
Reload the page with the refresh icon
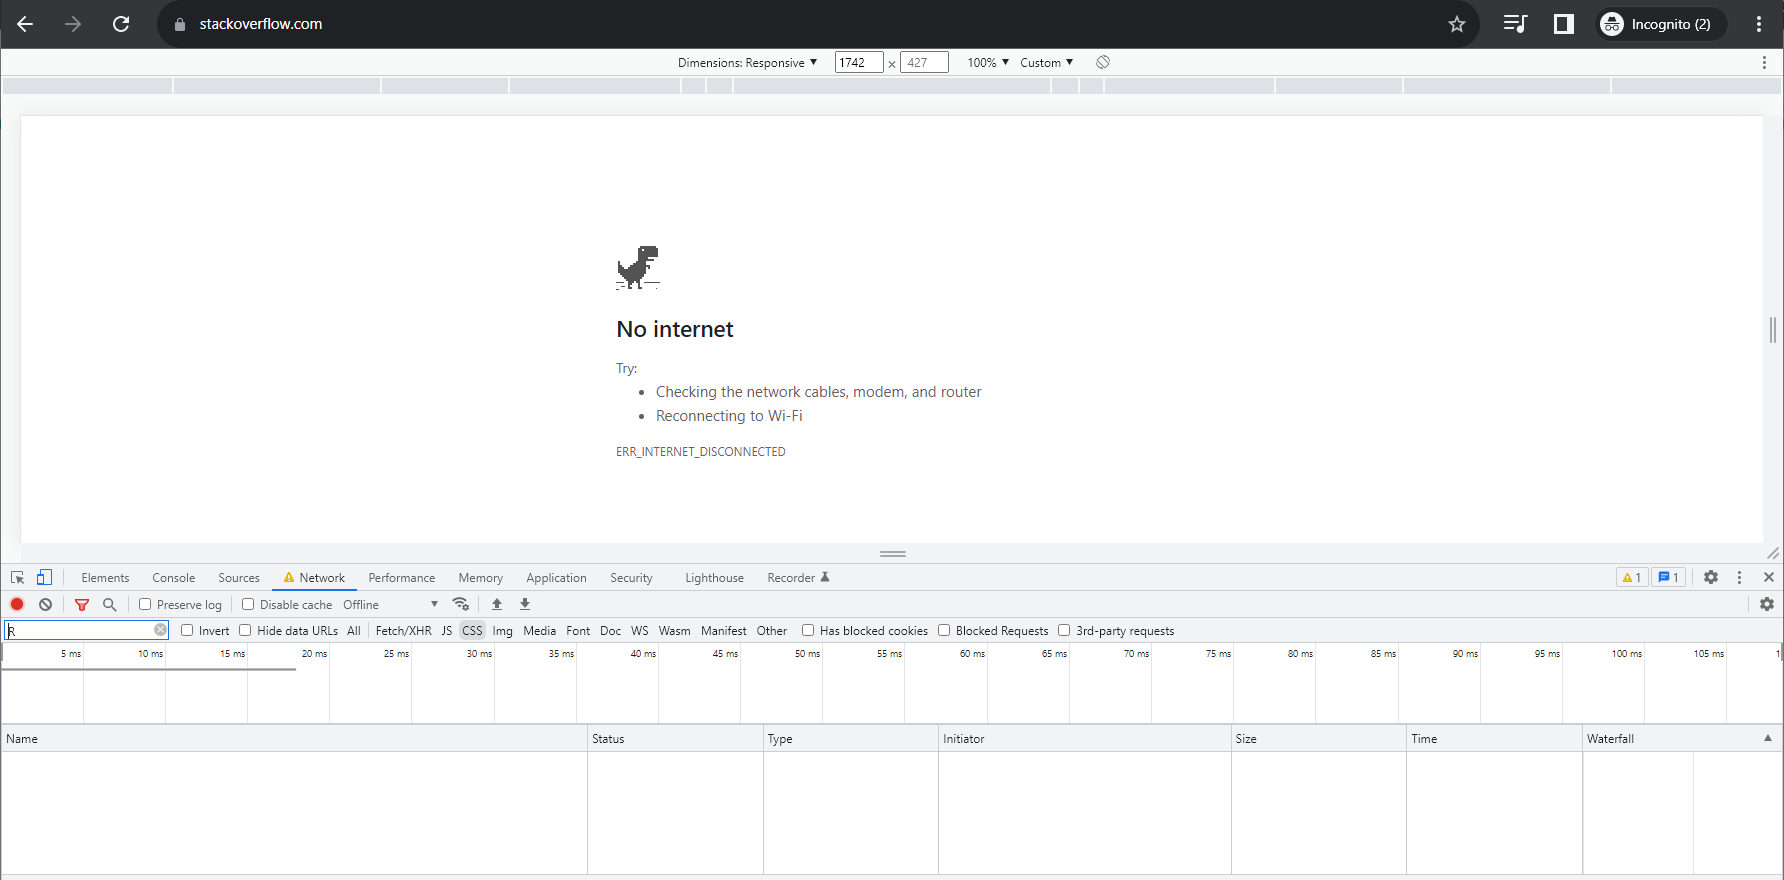[x=121, y=24]
